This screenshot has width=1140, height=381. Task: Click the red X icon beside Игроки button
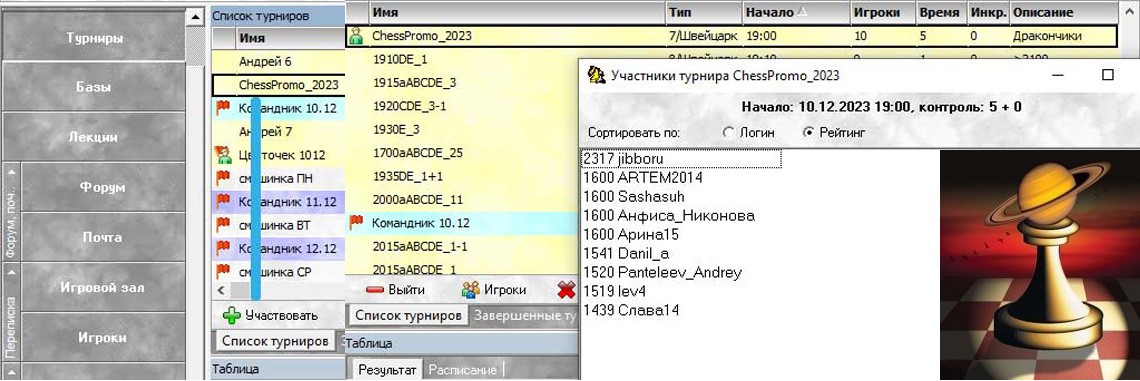(x=566, y=289)
